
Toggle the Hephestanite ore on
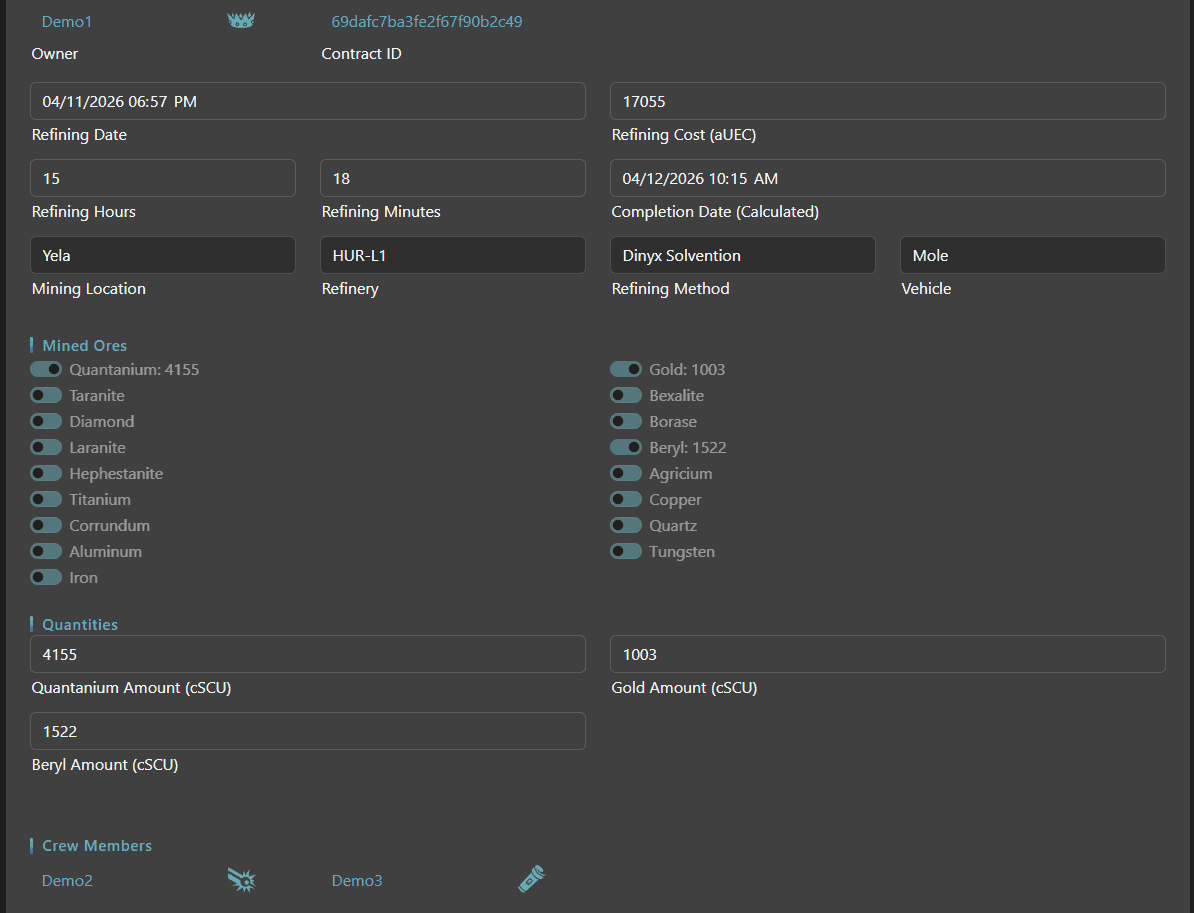click(x=46, y=473)
